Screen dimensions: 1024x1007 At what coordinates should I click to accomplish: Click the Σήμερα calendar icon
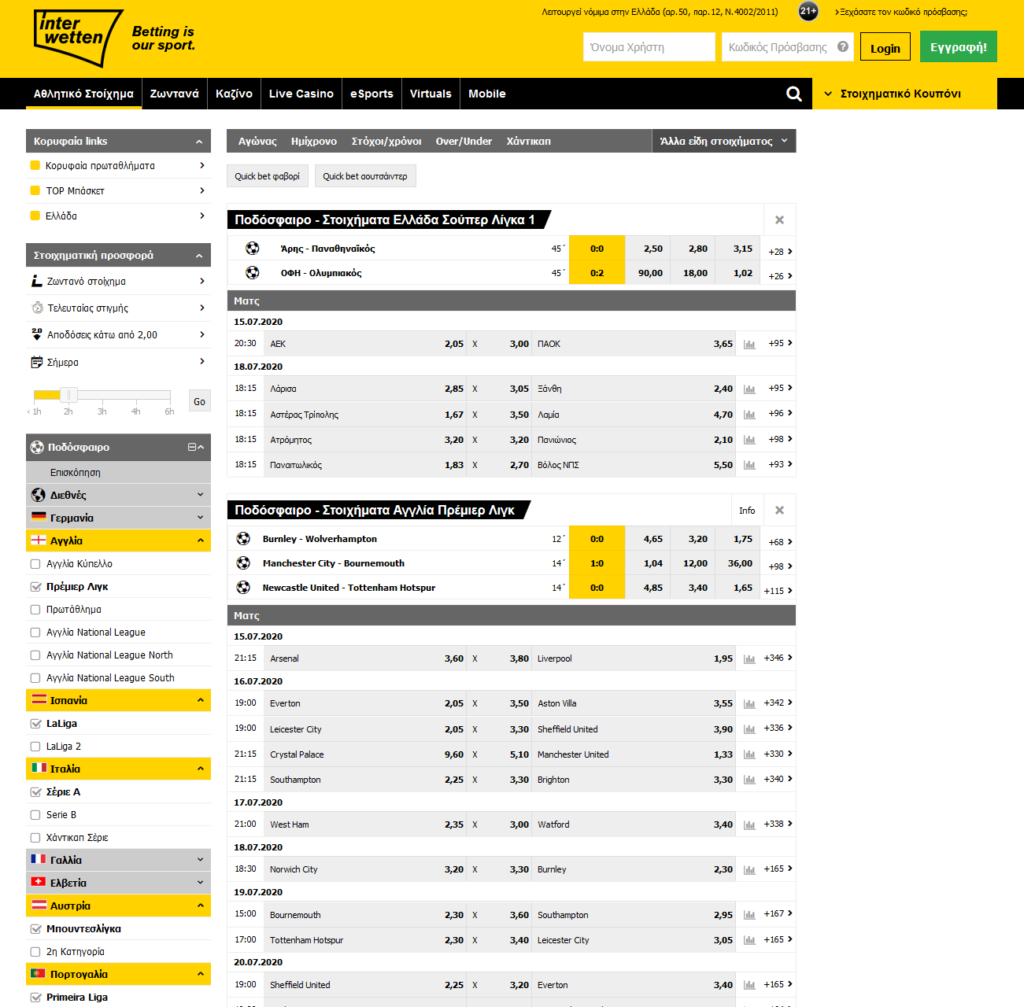point(37,362)
